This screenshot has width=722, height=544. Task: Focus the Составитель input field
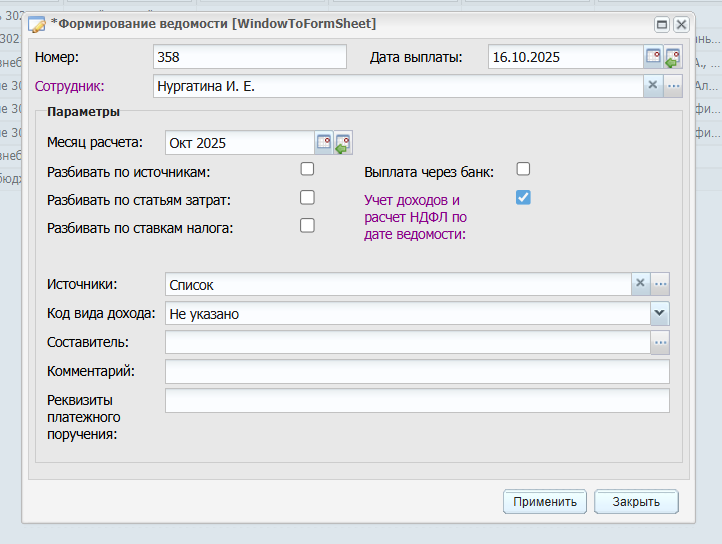[x=408, y=342]
